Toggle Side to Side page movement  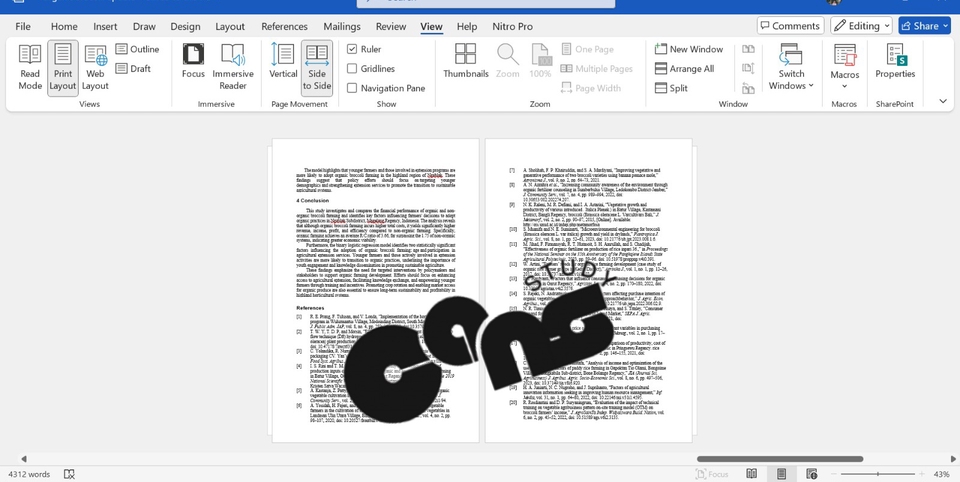coord(317,67)
